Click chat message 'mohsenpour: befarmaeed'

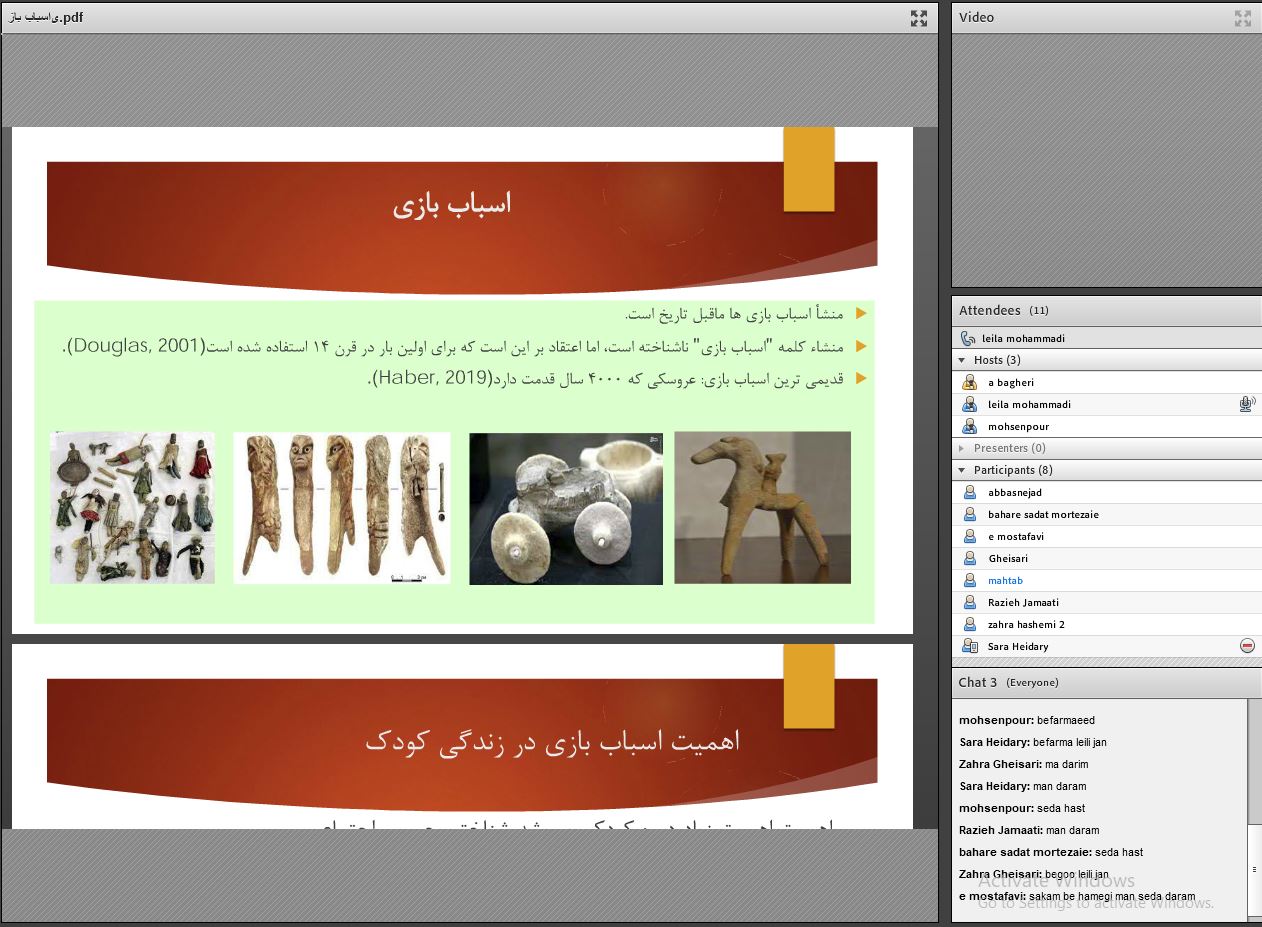(1027, 721)
